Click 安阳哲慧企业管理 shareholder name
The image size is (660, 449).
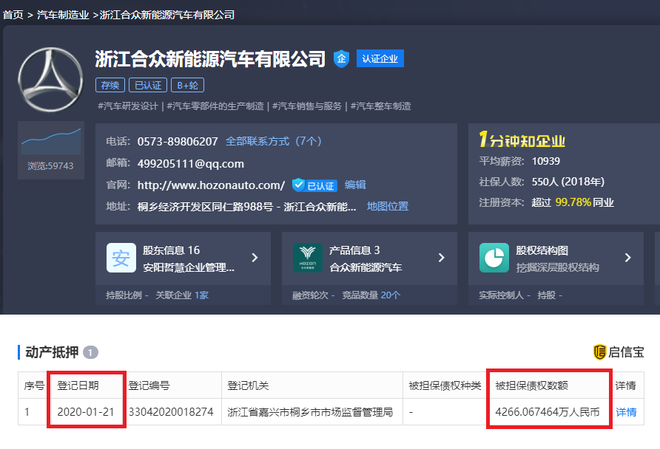pyautogui.click(x=189, y=267)
